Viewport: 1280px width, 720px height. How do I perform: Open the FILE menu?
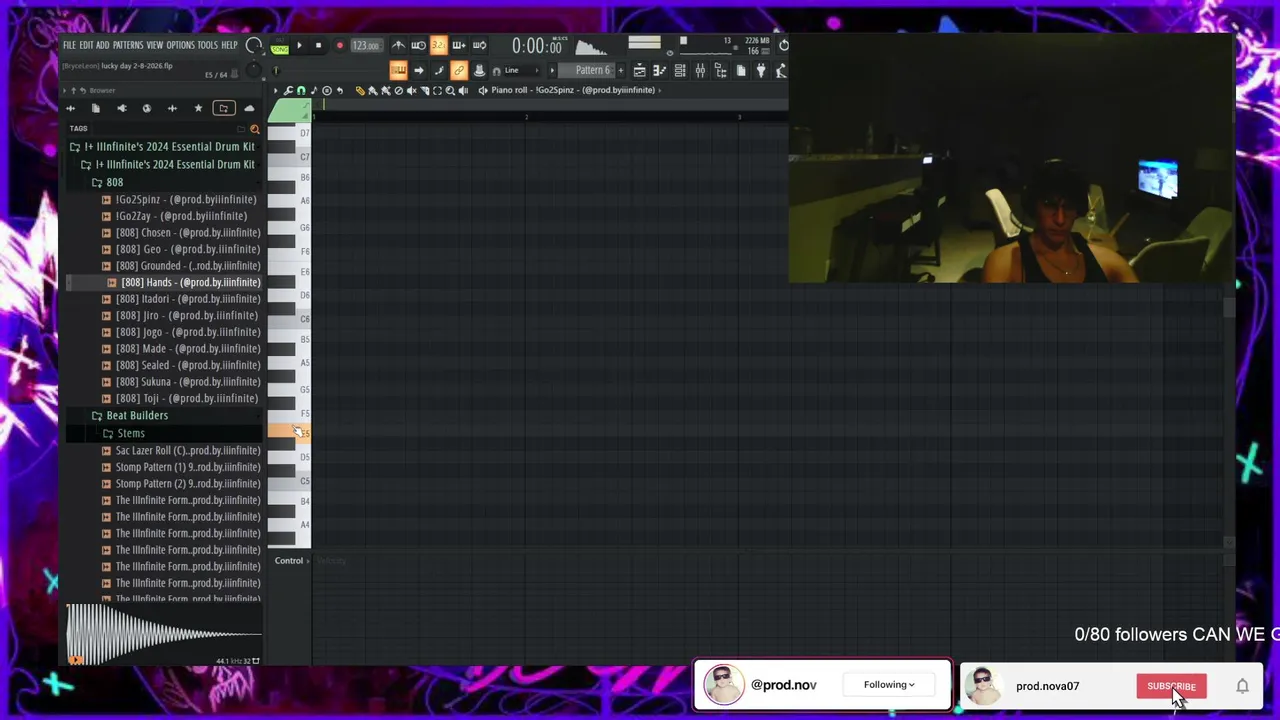[69, 46]
